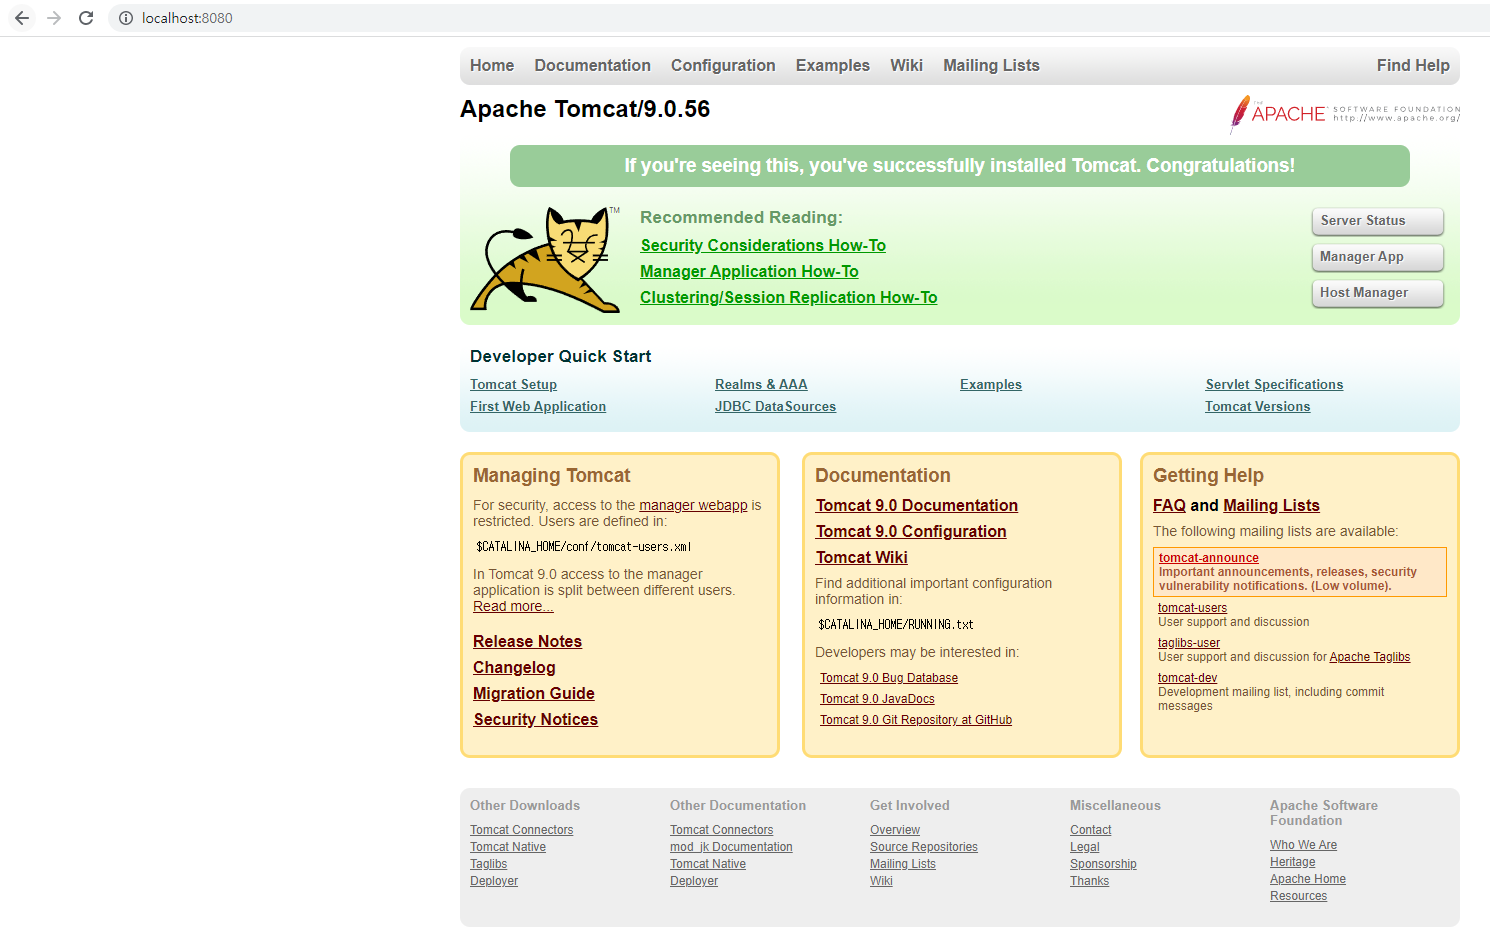This screenshot has width=1490, height=942.
Task: Open Legal under Miscellaneous
Action: coord(1084,847)
